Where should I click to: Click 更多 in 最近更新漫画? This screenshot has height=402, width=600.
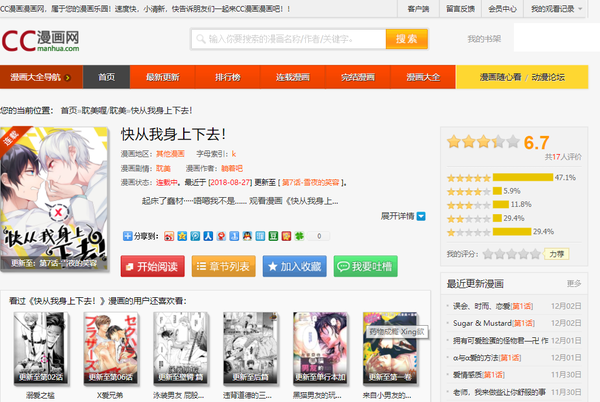point(574,283)
